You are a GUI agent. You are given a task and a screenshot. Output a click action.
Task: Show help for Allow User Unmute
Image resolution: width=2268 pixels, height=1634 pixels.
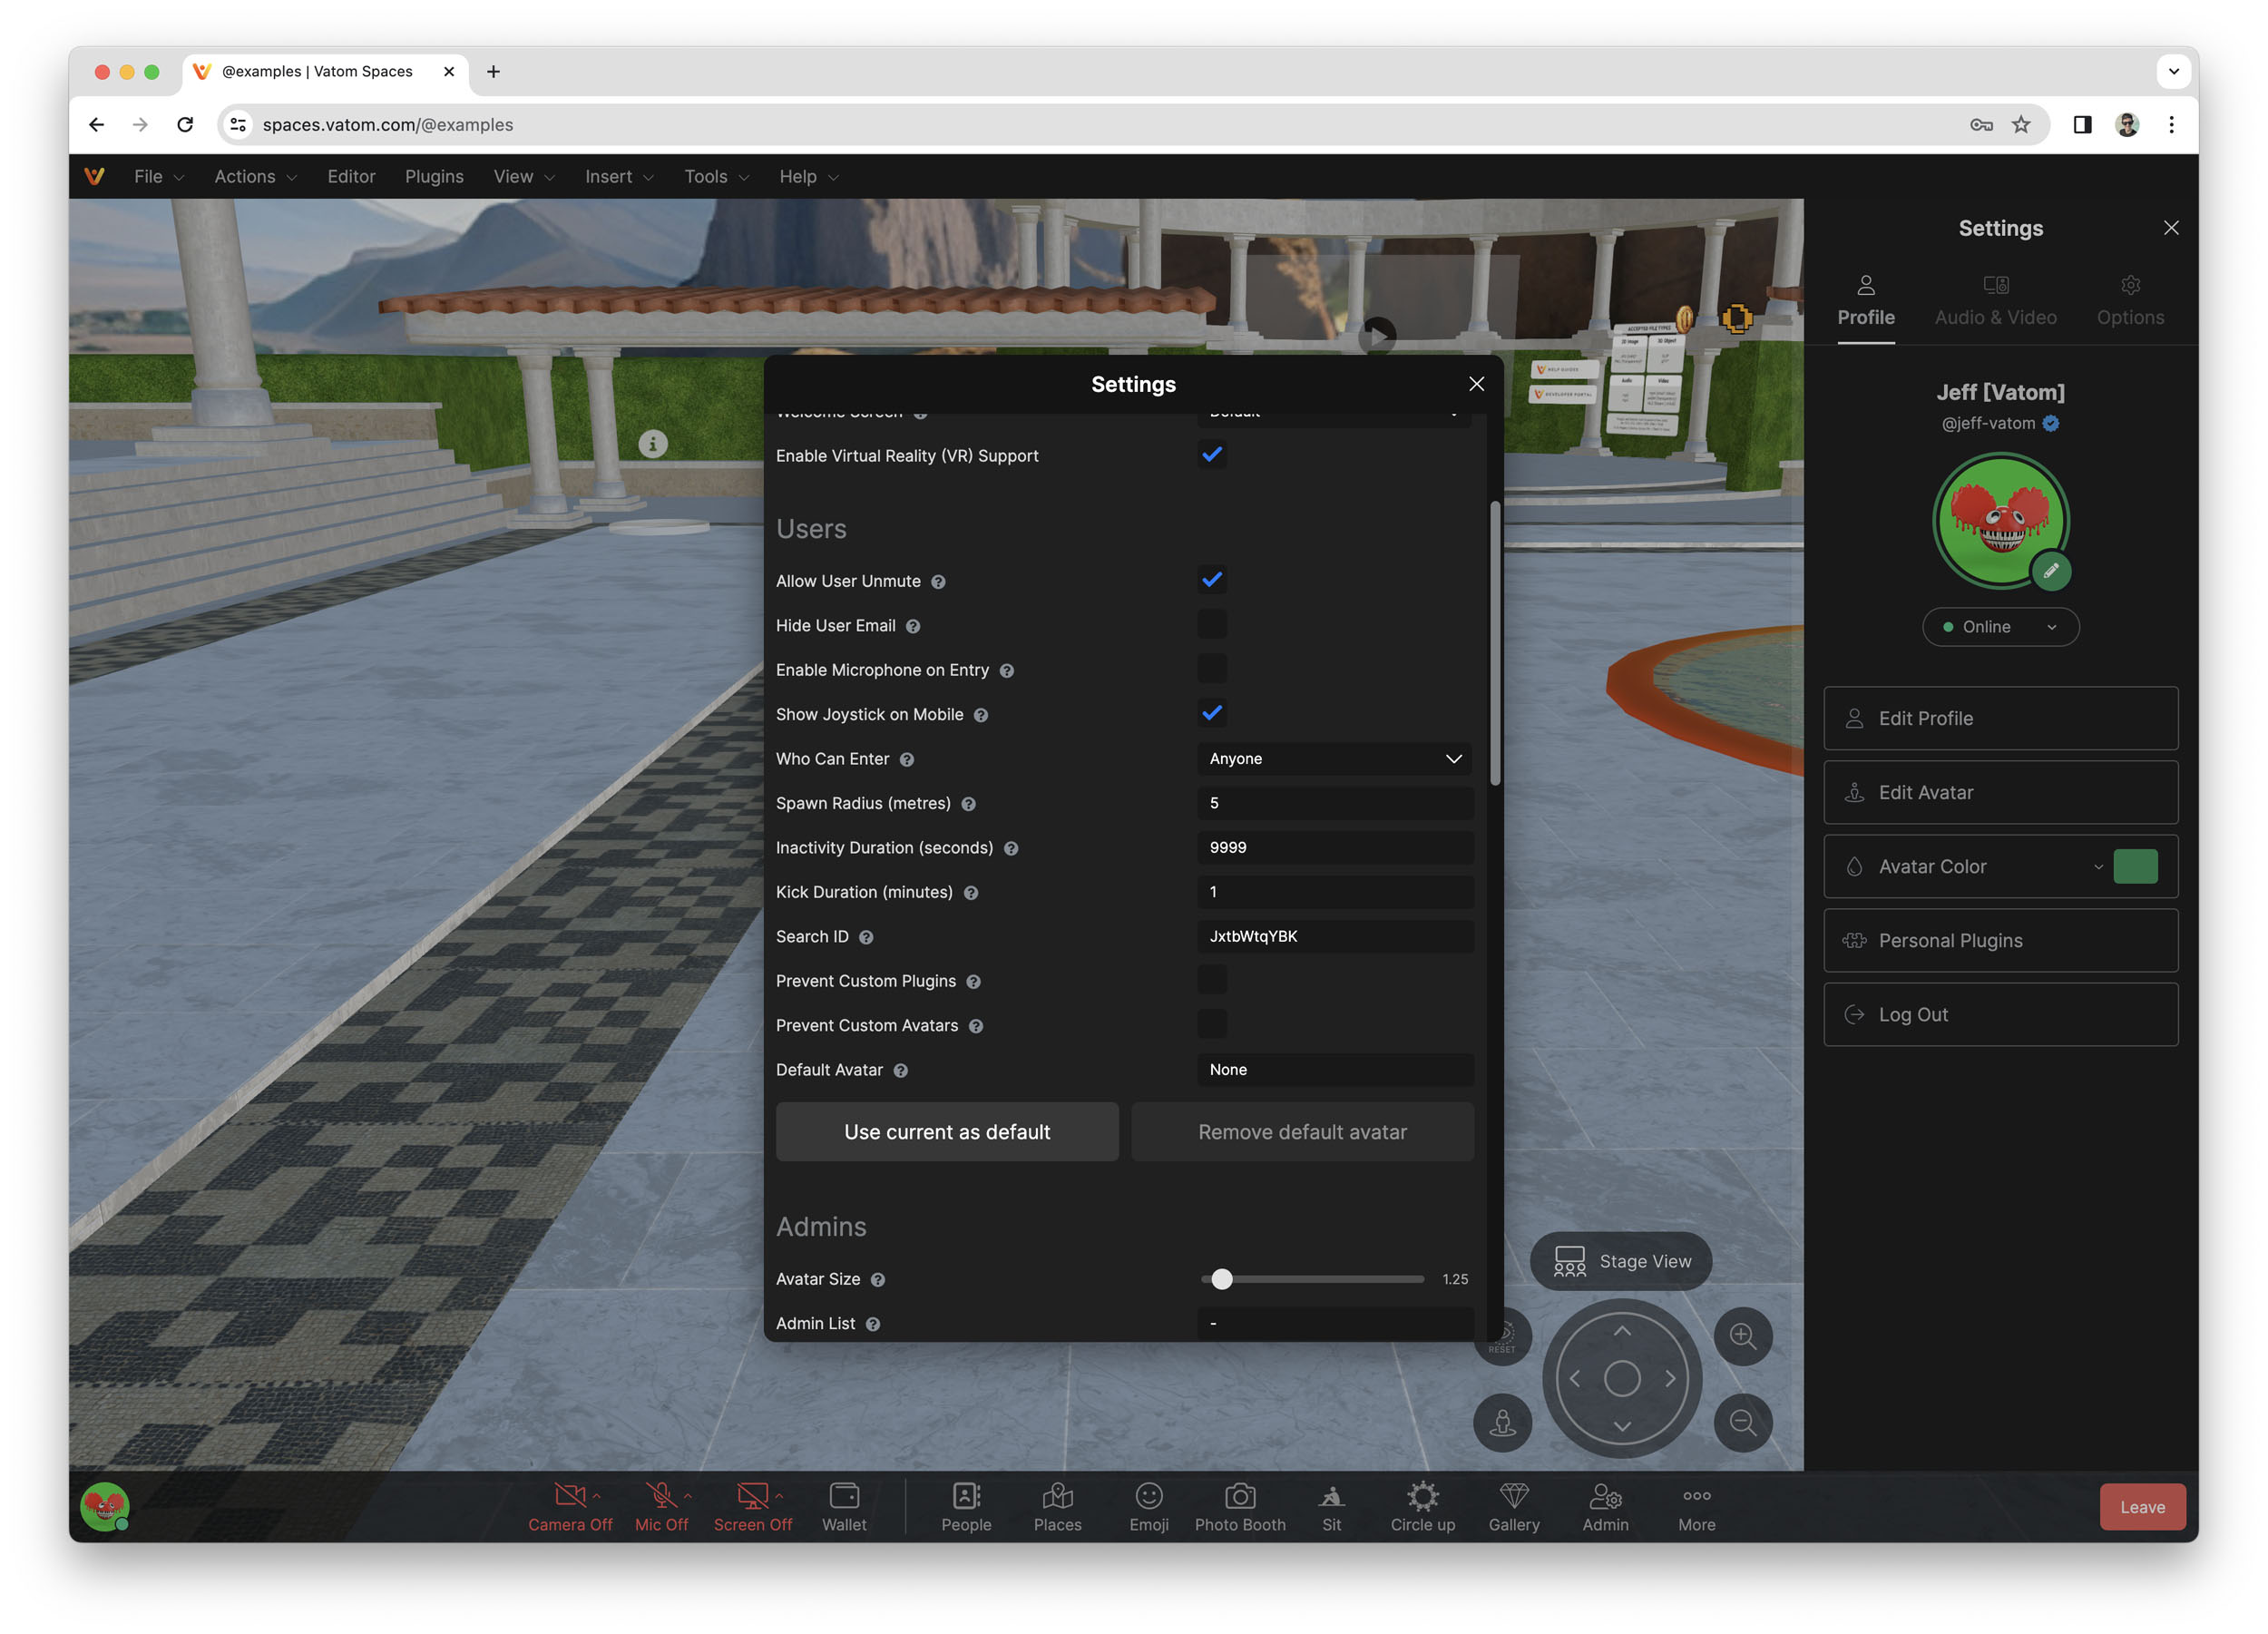click(938, 582)
